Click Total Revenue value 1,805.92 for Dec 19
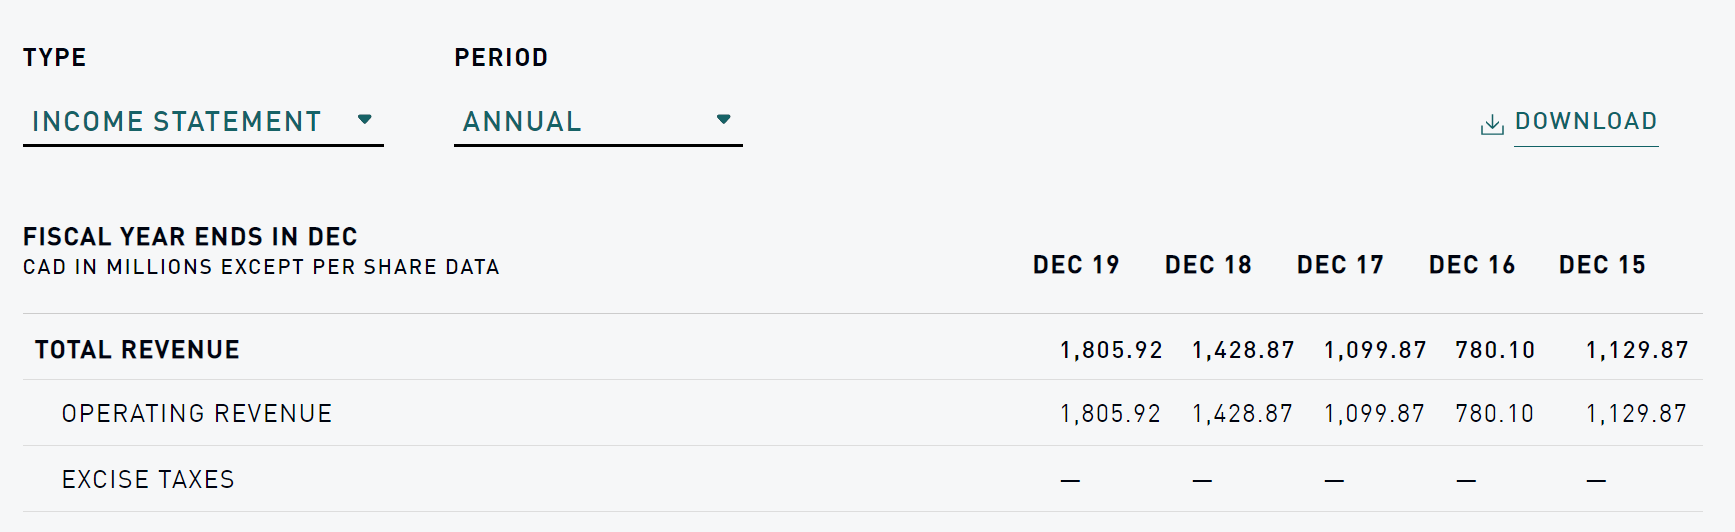 tap(1111, 350)
